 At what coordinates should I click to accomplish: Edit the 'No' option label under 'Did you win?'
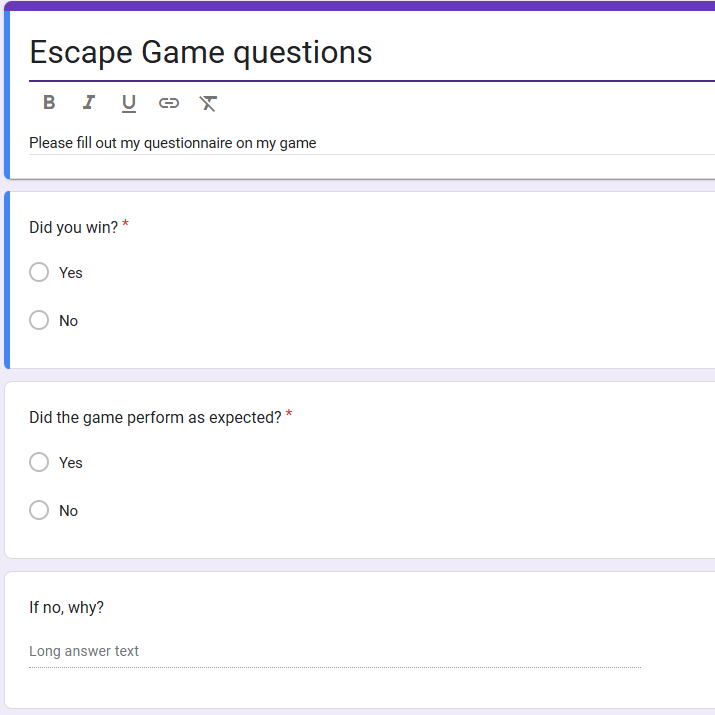point(68,321)
